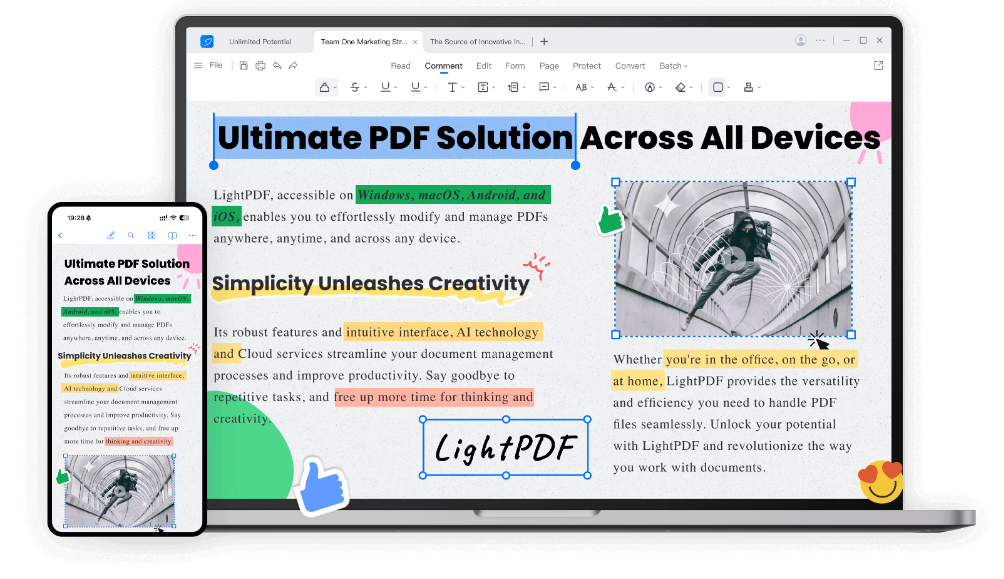
Task: Click the tunnel jumper image in the document
Action: [x=733, y=258]
